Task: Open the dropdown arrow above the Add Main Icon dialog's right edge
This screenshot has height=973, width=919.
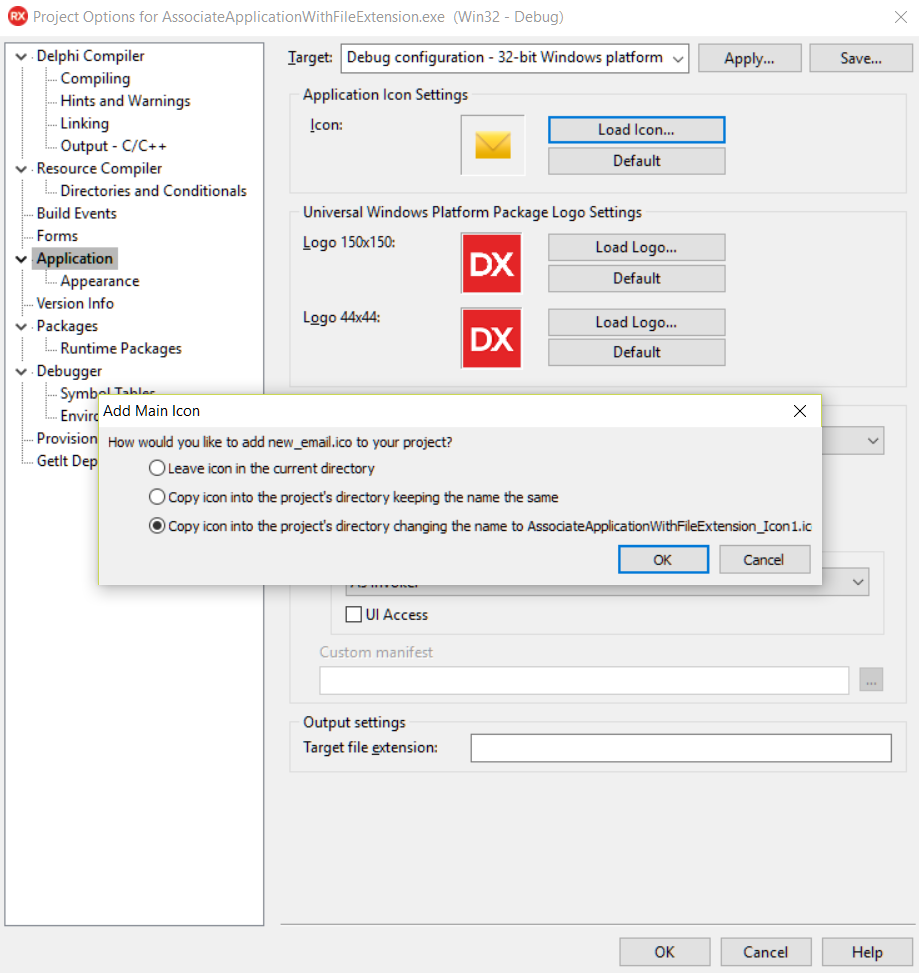Action: point(872,441)
